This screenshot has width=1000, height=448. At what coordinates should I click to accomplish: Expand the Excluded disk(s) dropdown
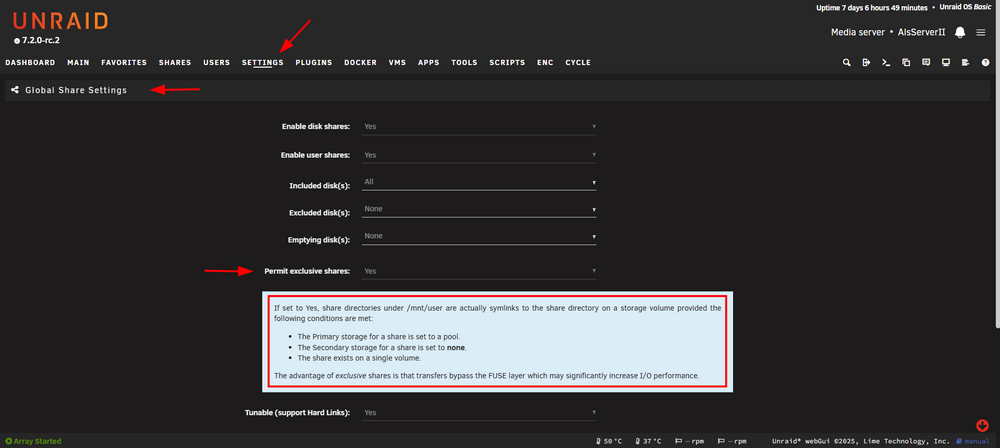(x=479, y=209)
